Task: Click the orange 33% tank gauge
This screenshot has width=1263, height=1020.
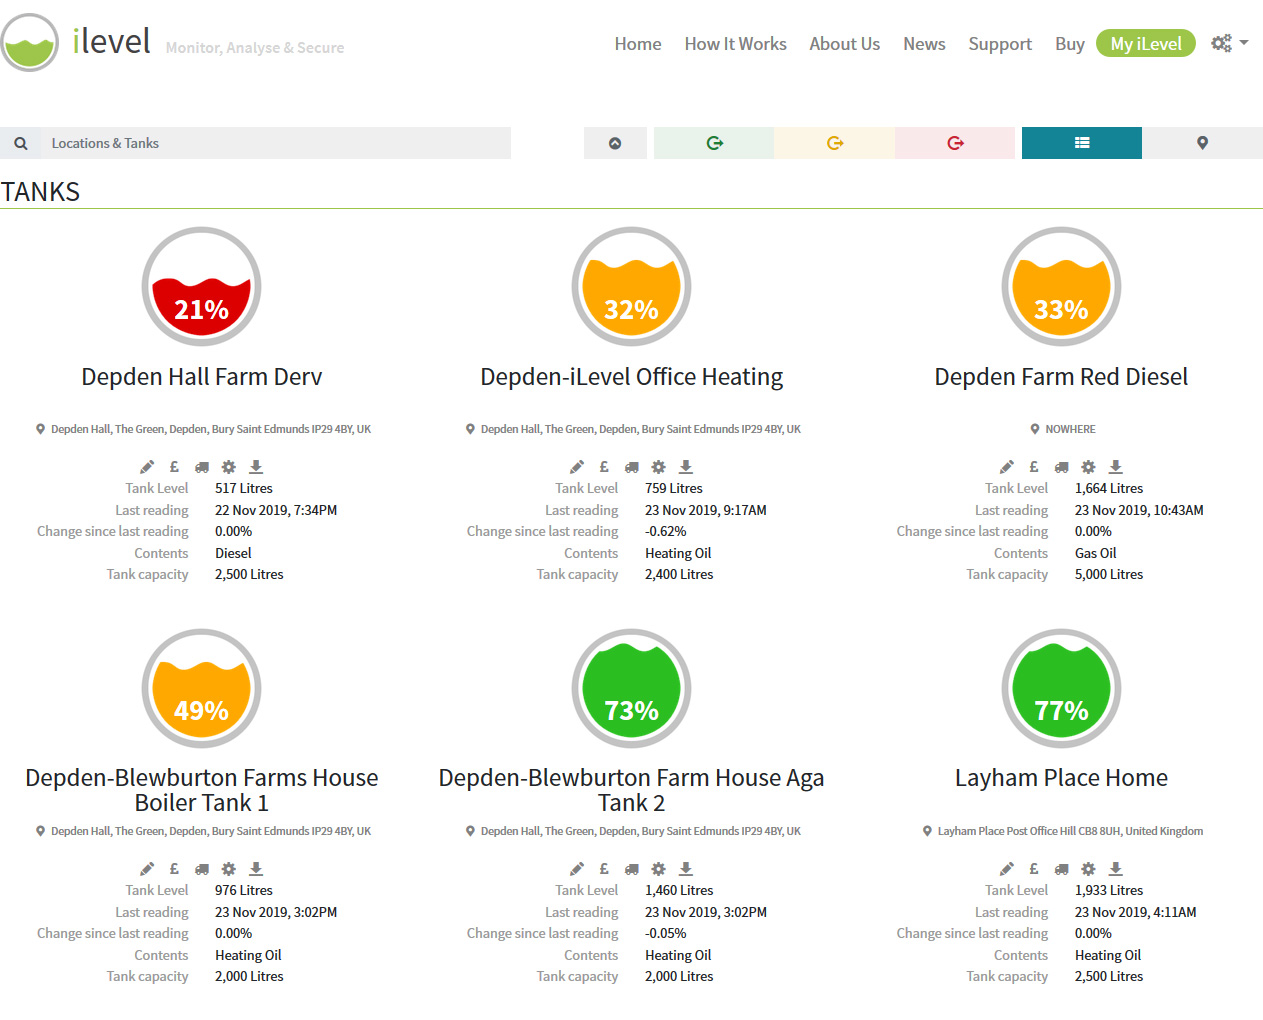Action: (1061, 287)
